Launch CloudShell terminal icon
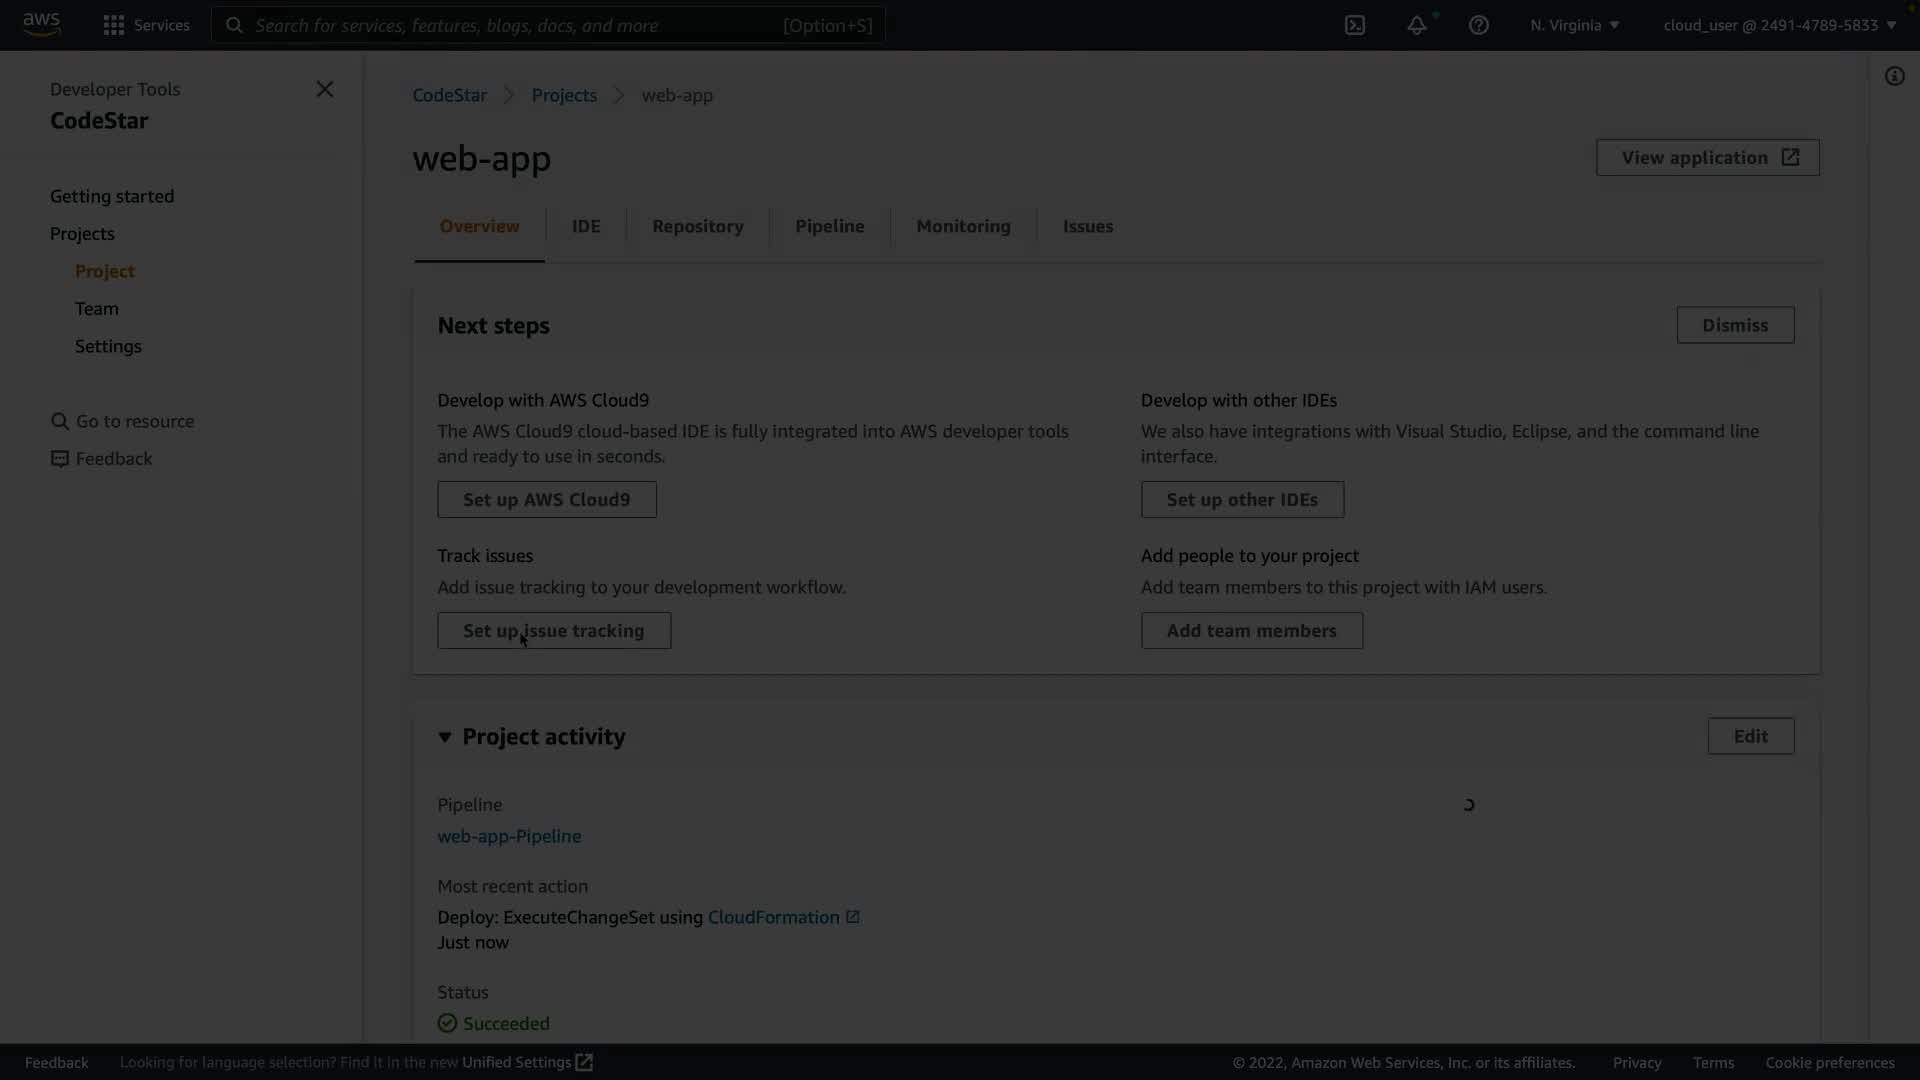 click(x=1355, y=25)
